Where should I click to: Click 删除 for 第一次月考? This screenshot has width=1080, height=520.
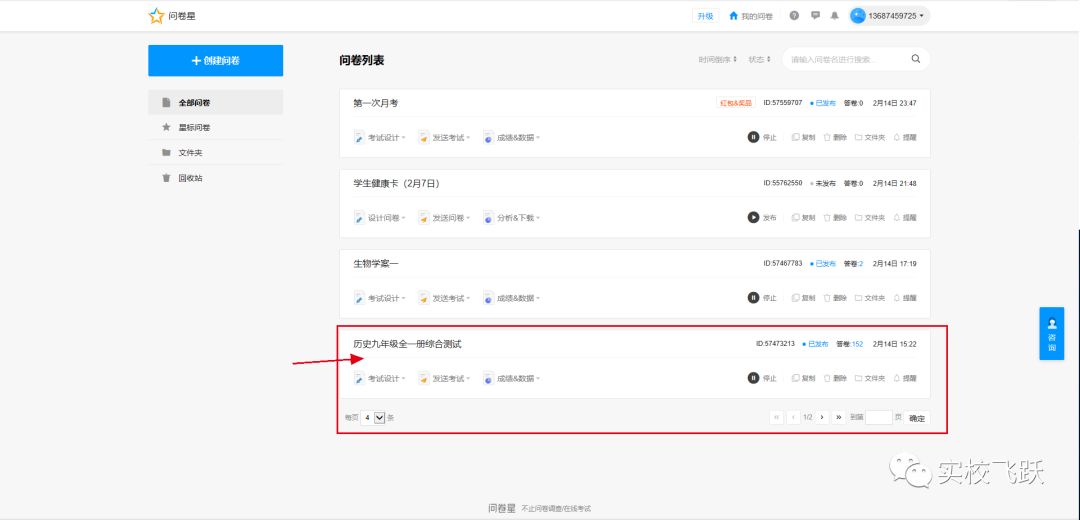click(835, 137)
